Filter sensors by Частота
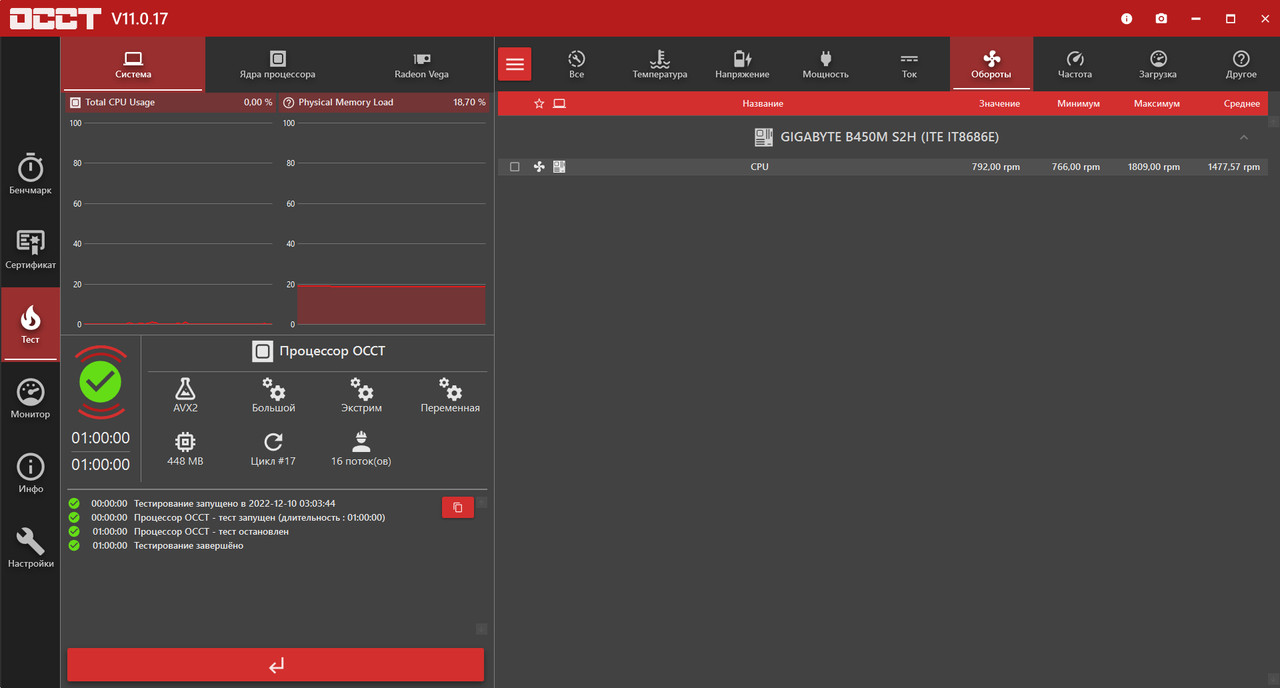 1075,65
